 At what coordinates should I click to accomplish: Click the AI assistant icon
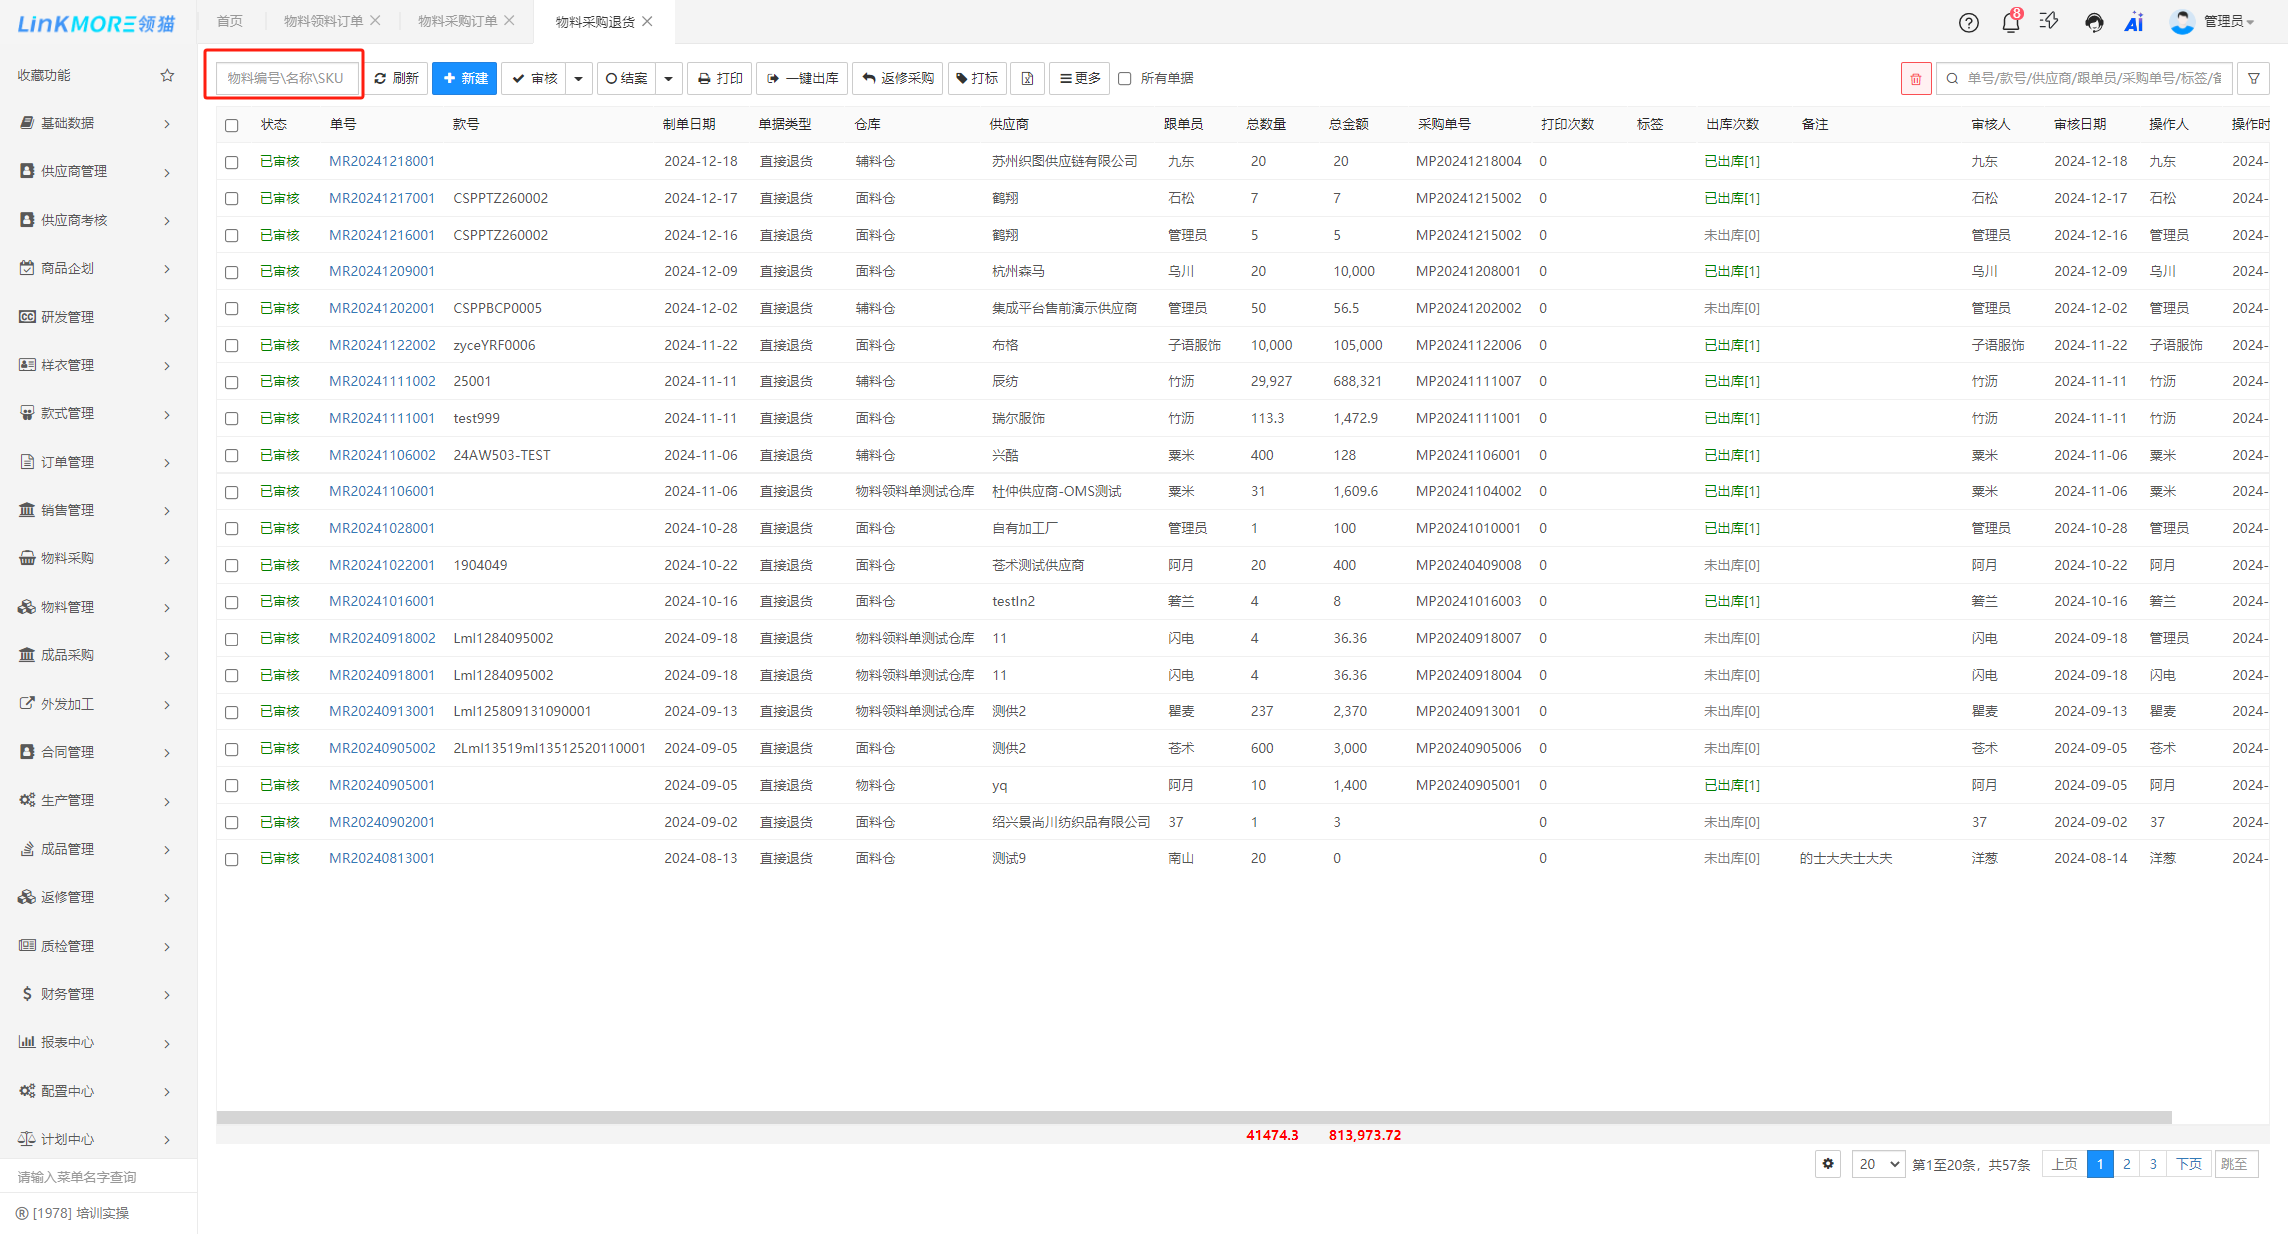2133,22
